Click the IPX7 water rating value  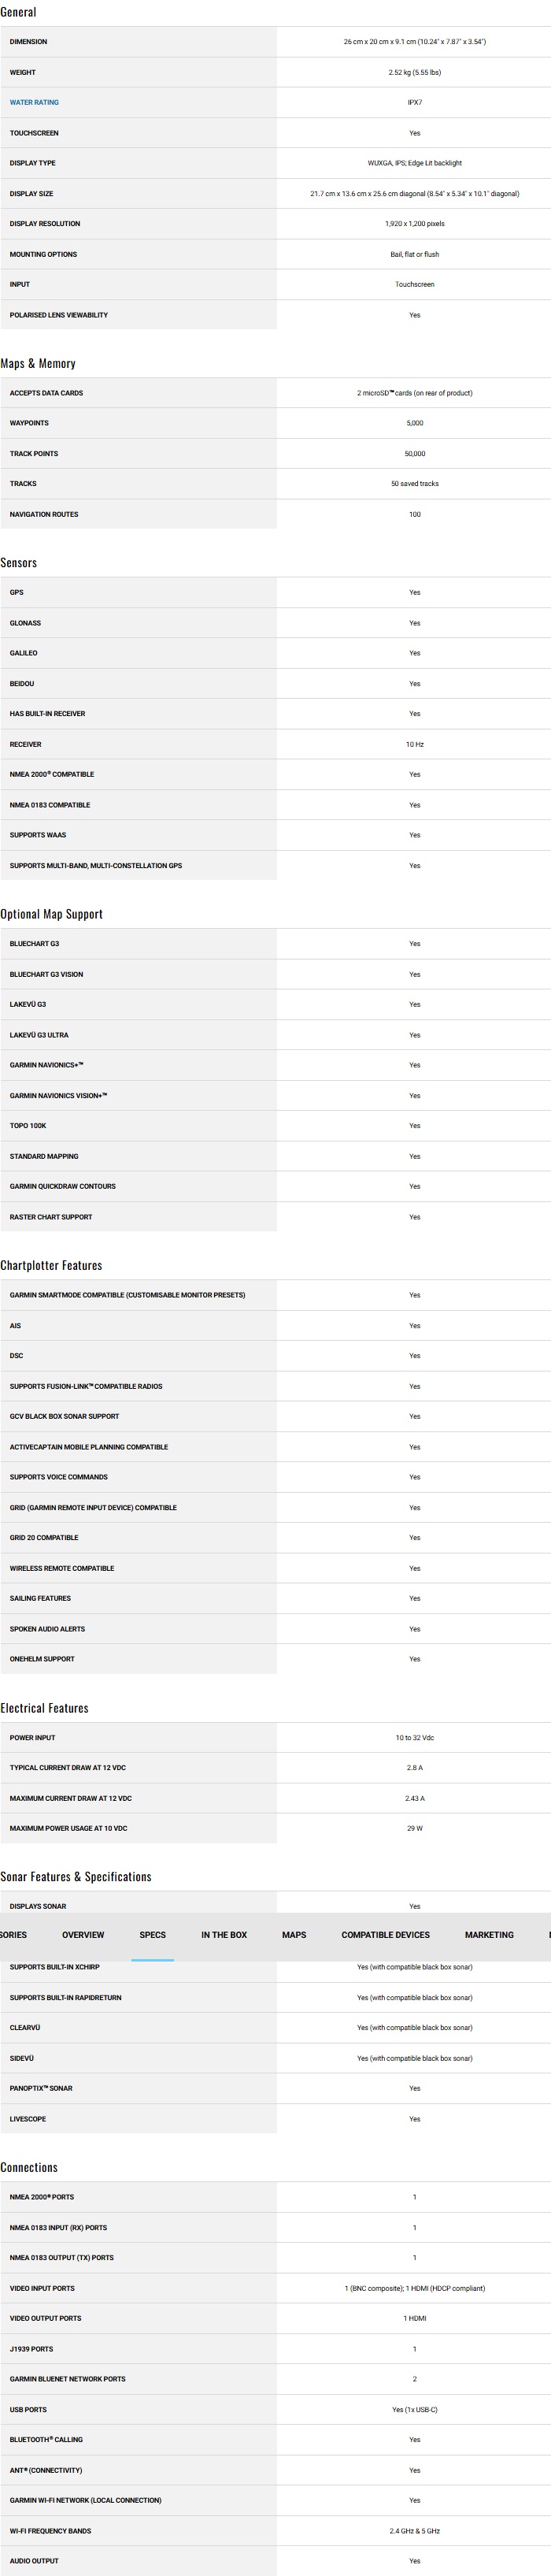pos(414,102)
